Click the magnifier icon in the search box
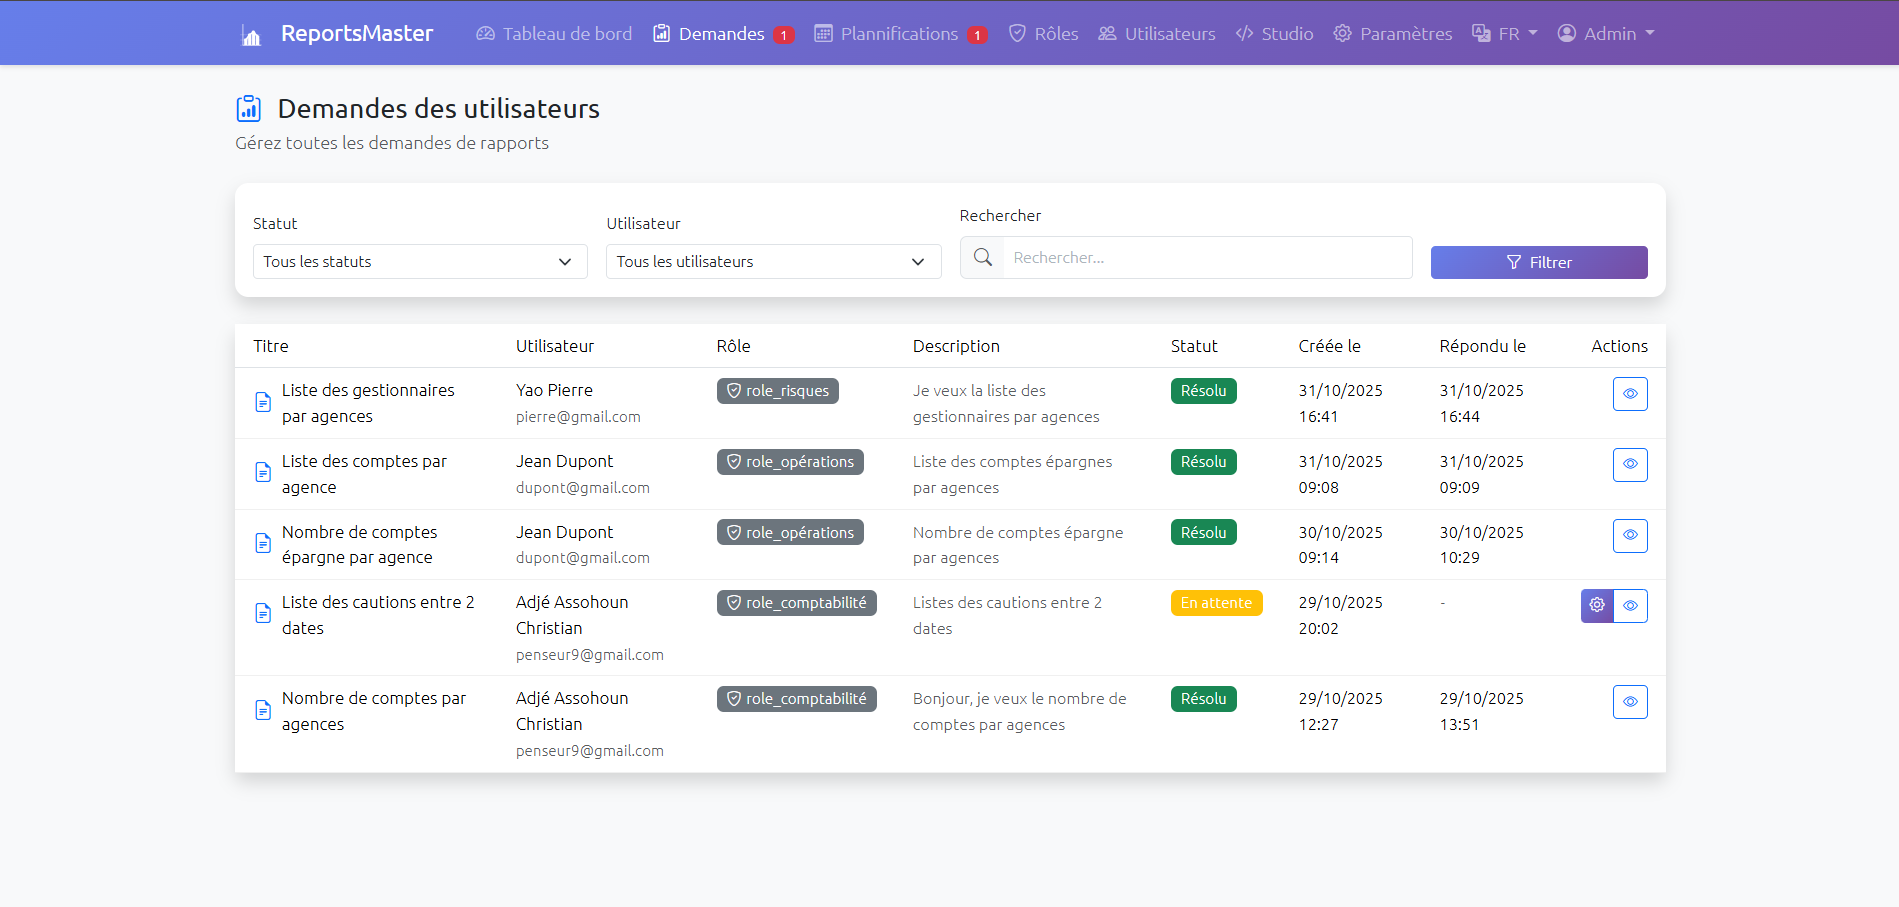1899x907 pixels. [983, 258]
